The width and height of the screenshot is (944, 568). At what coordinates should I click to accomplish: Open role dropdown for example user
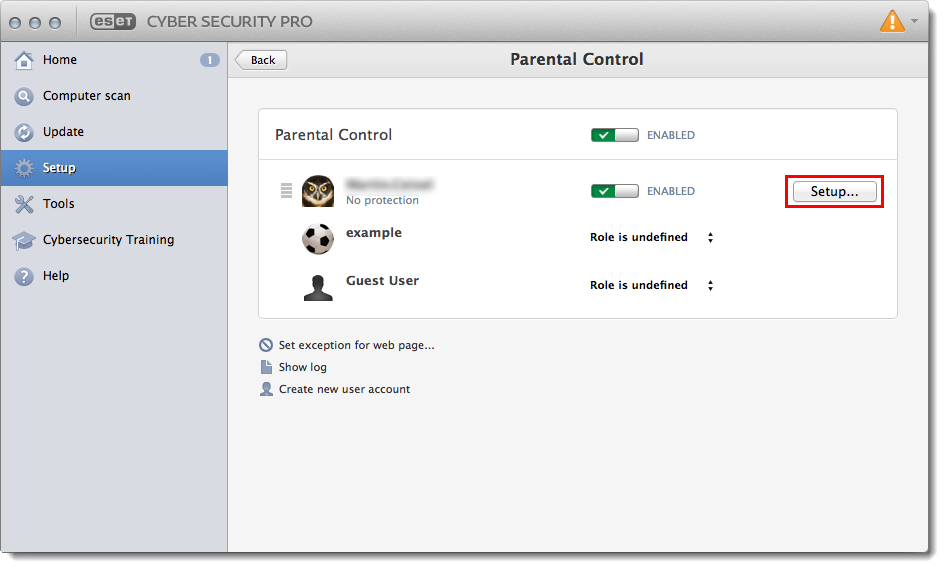pyautogui.click(x=651, y=238)
